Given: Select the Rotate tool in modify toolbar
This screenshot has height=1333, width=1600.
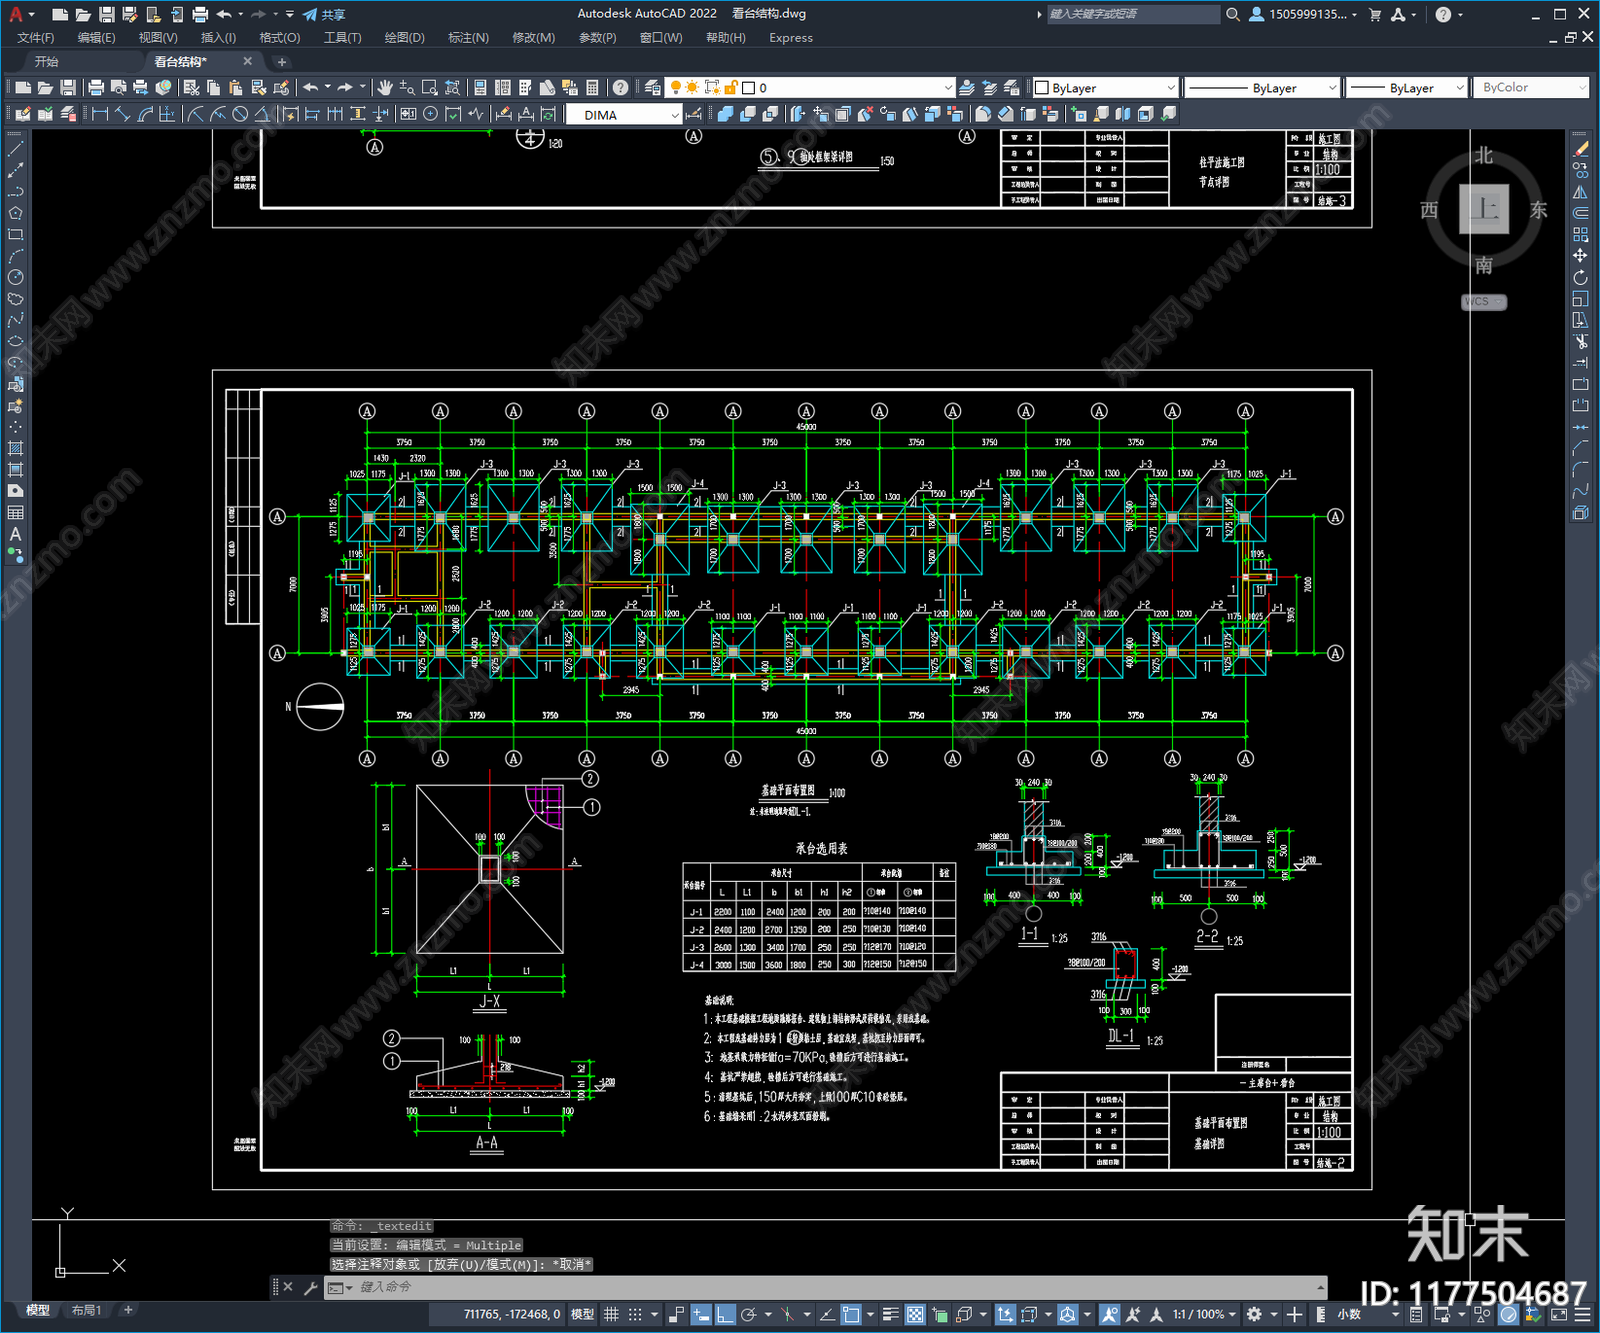Looking at the screenshot, I should tap(1580, 277).
